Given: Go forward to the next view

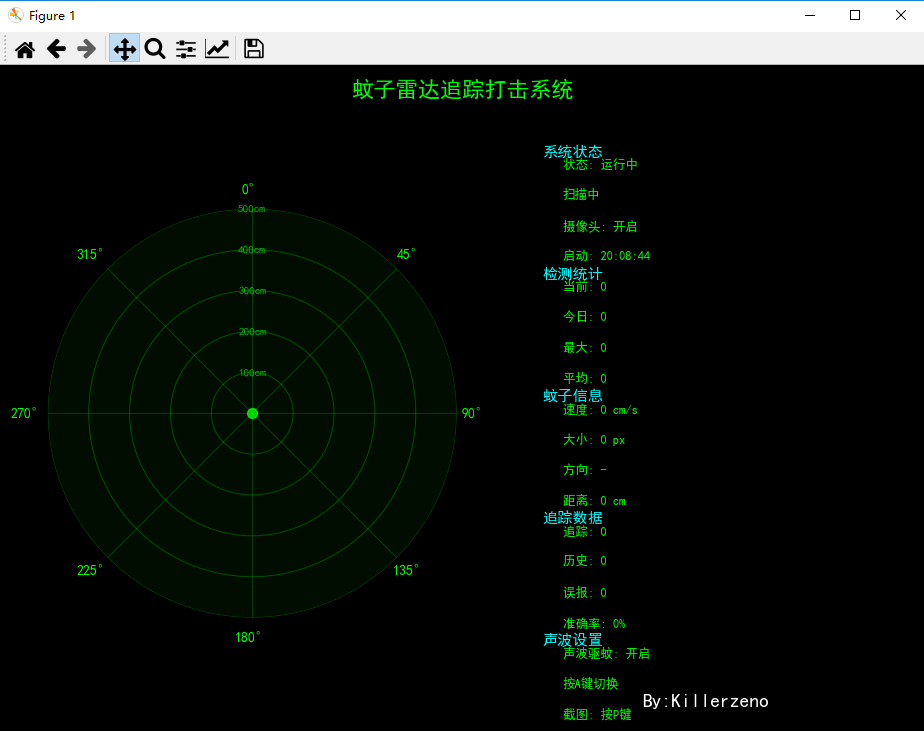Looking at the screenshot, I should (87, 49).
